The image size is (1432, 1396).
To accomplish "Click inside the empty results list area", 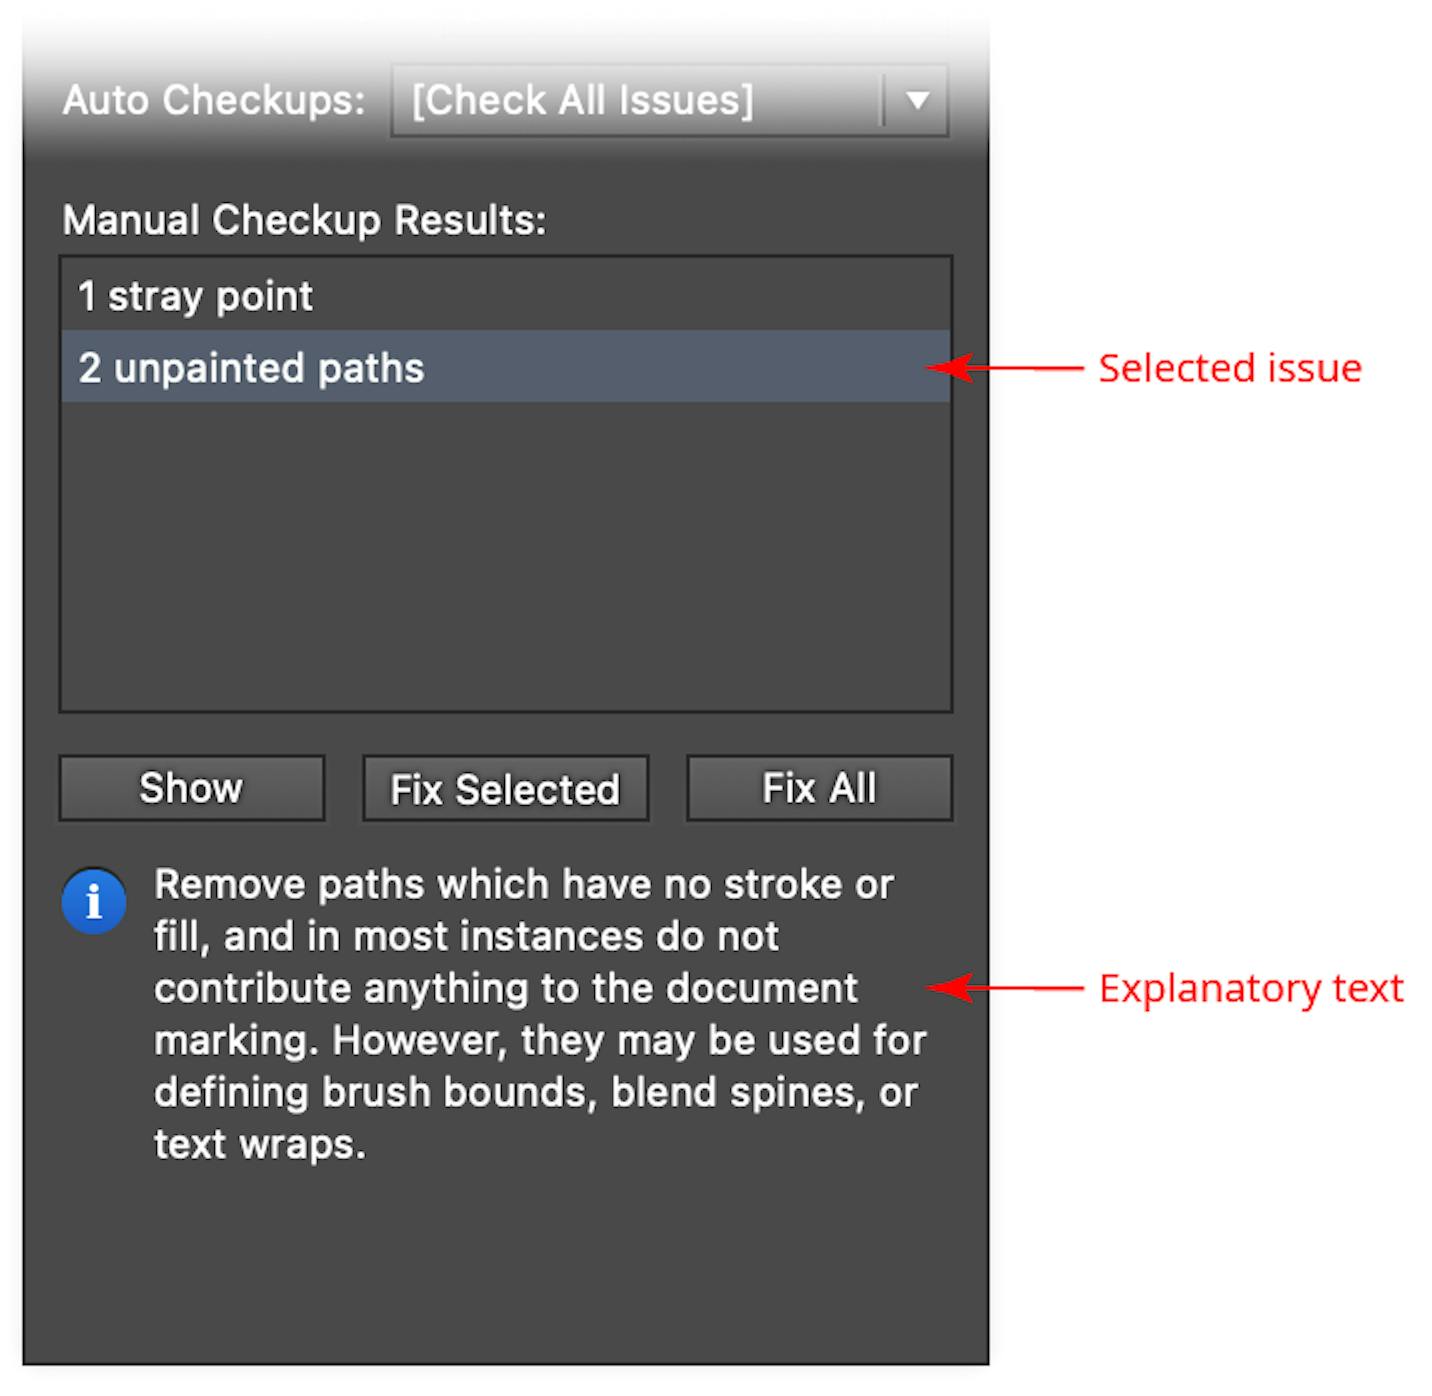I will click(x=500, y=550).
